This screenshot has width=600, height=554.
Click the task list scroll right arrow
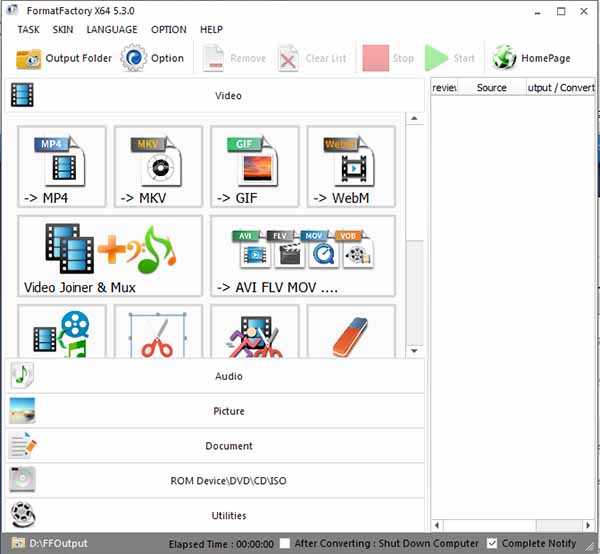click(589, 525)
